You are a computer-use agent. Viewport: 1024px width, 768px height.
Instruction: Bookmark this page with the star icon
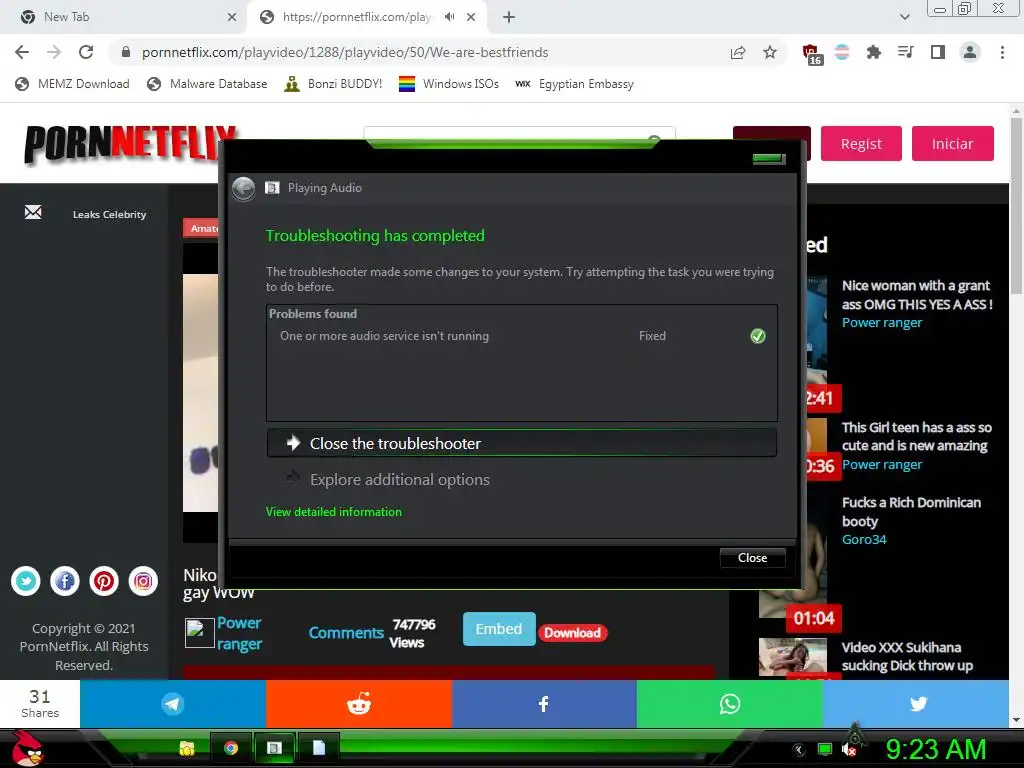click(770, 52)
